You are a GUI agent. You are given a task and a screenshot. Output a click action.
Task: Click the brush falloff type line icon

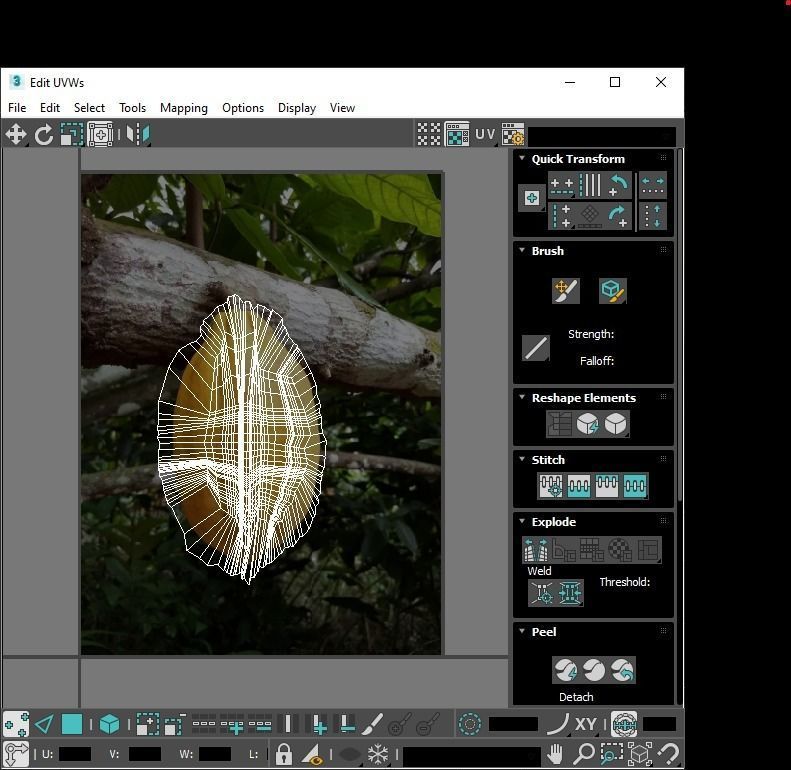(x=536, y=348)
